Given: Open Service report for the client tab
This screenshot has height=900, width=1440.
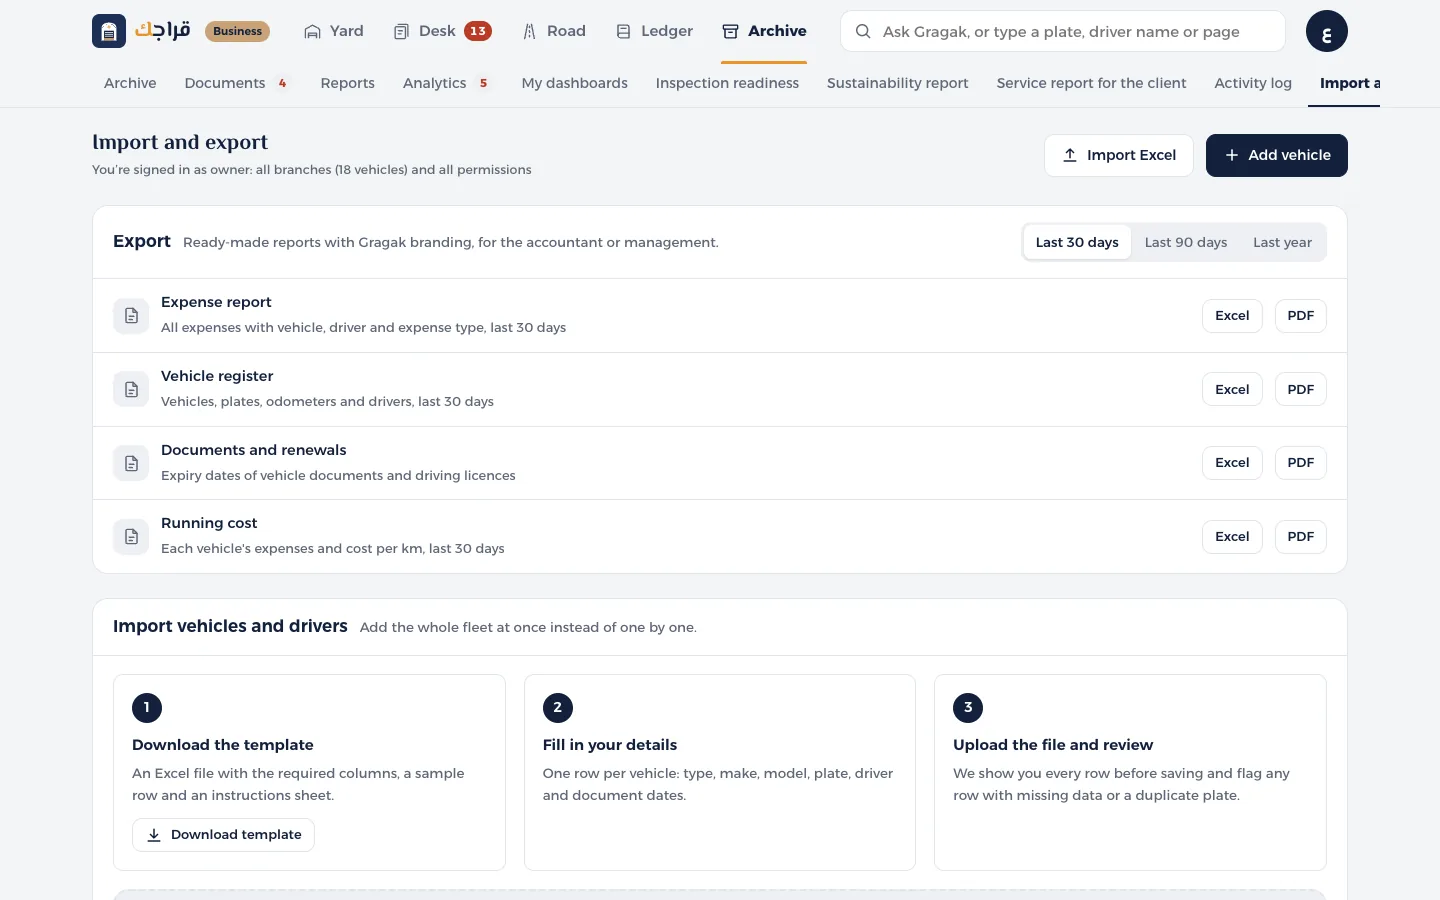Looking at the screenshot, I should click(x=1091, y=83).
